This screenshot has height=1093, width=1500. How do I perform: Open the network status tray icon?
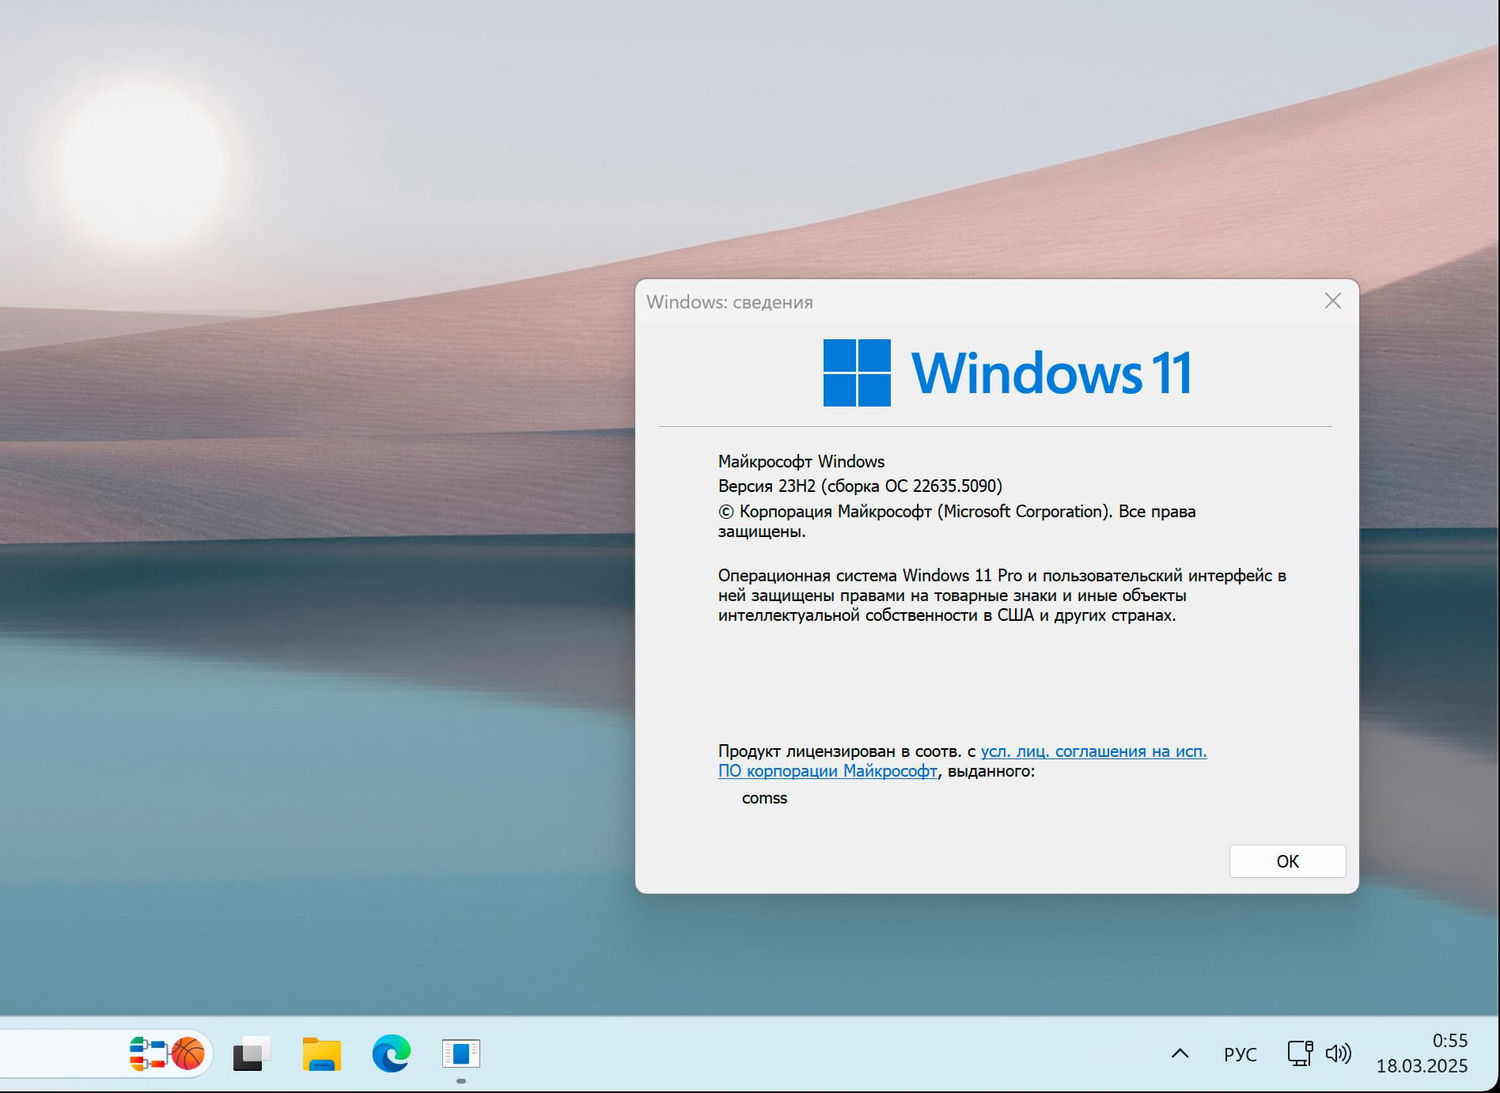[1300, 1053]
